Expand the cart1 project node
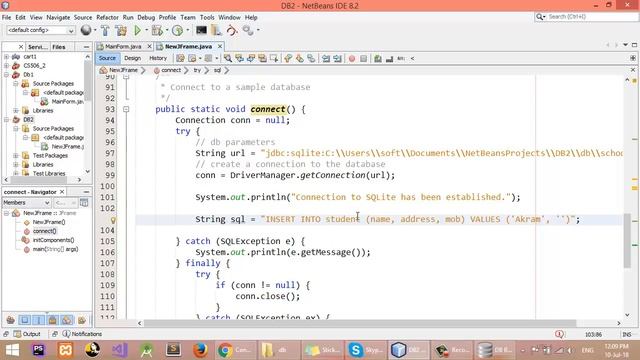 (7, 57)
